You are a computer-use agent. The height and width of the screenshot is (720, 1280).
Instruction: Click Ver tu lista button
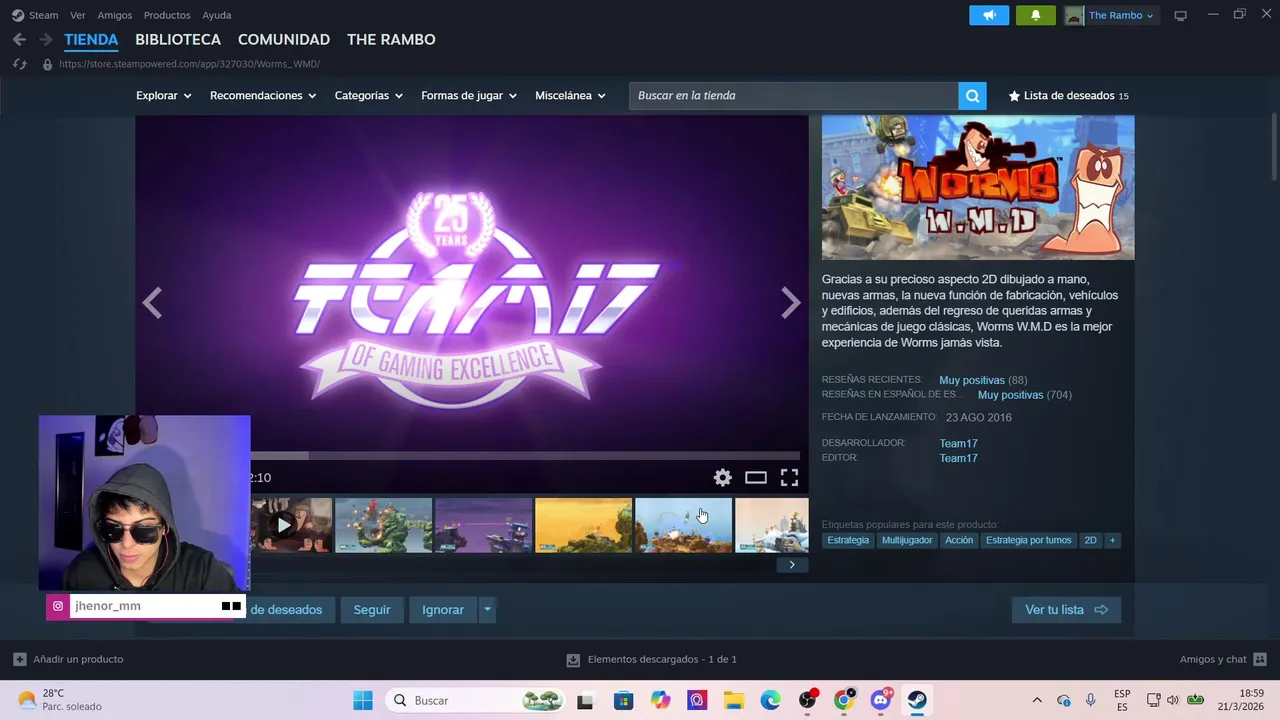[1066, 610]
